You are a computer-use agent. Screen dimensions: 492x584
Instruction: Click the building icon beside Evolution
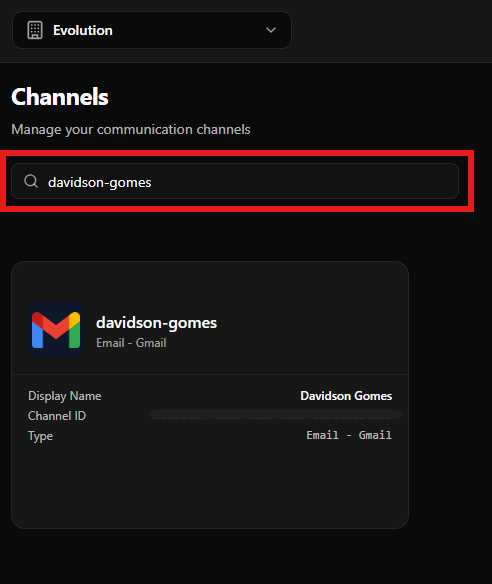[x=35, y=30]
